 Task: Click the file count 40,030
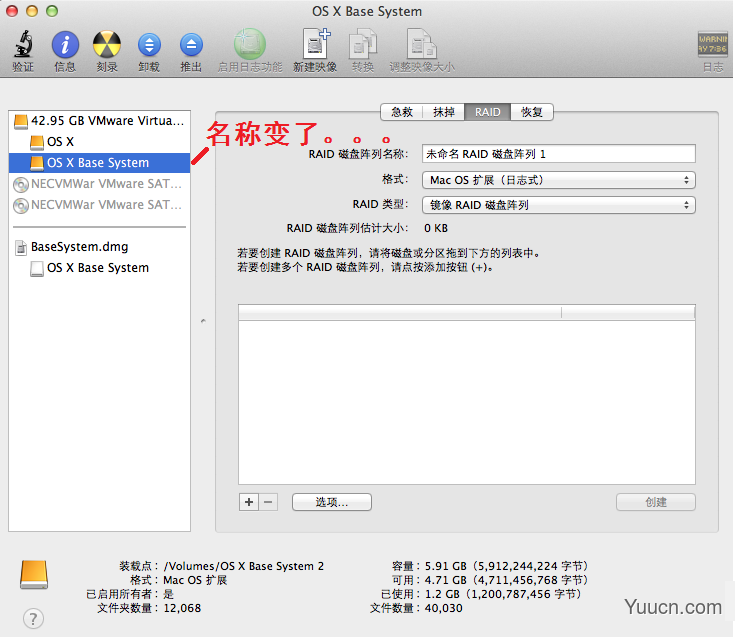[443, 608]
